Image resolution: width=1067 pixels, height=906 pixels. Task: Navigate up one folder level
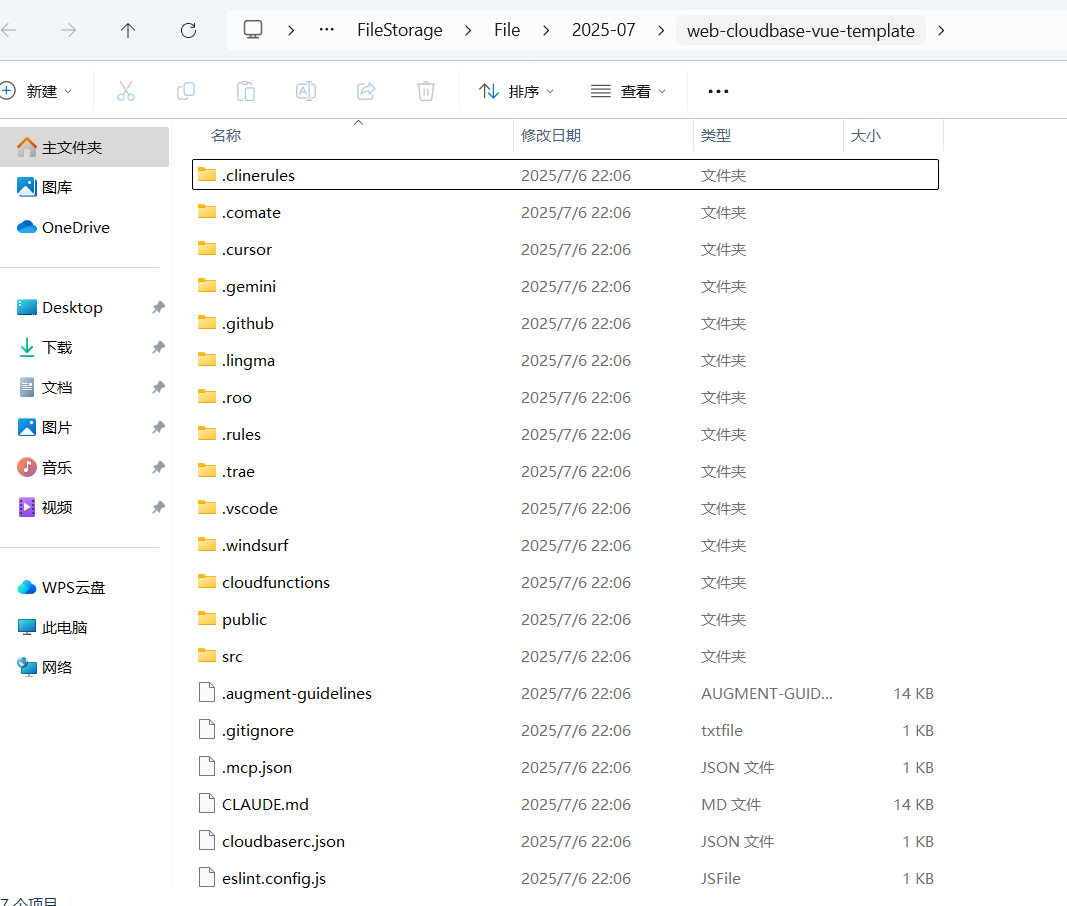128,30
